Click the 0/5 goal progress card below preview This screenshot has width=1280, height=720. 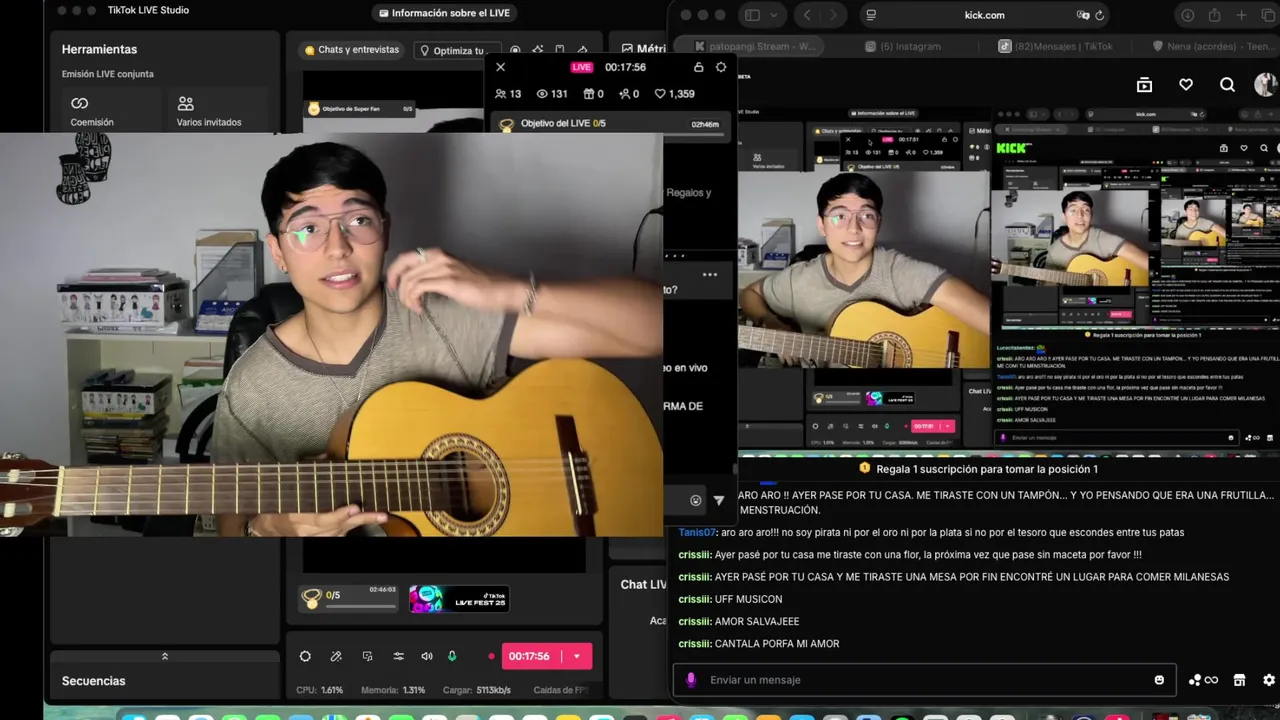(349, 598)
